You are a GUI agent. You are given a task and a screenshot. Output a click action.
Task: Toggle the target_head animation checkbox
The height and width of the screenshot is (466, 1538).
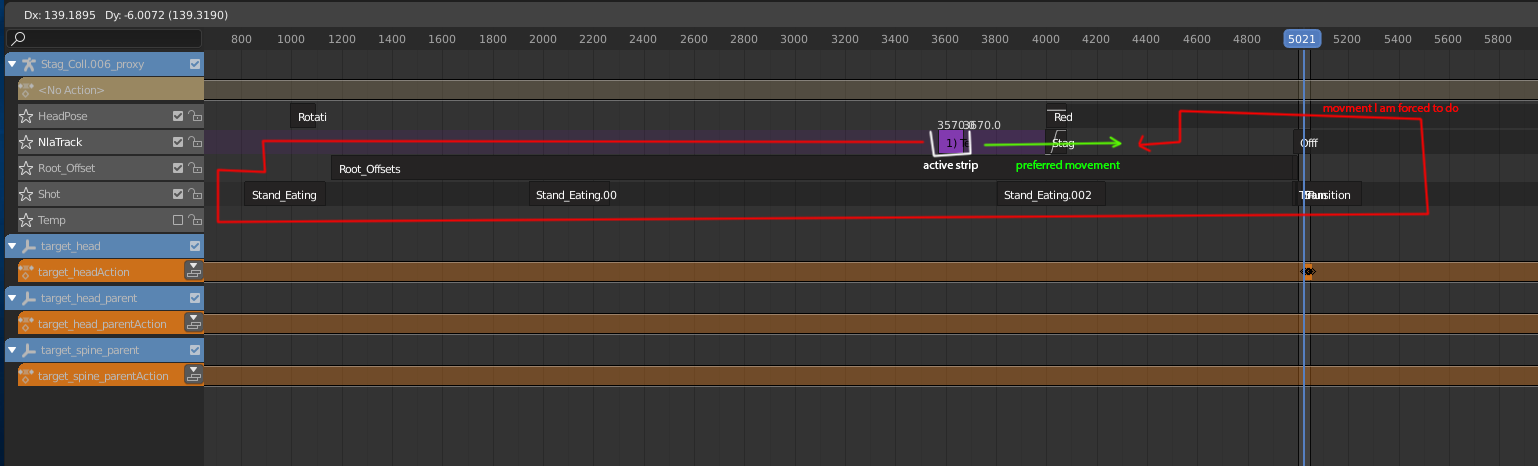pos(195,246)
